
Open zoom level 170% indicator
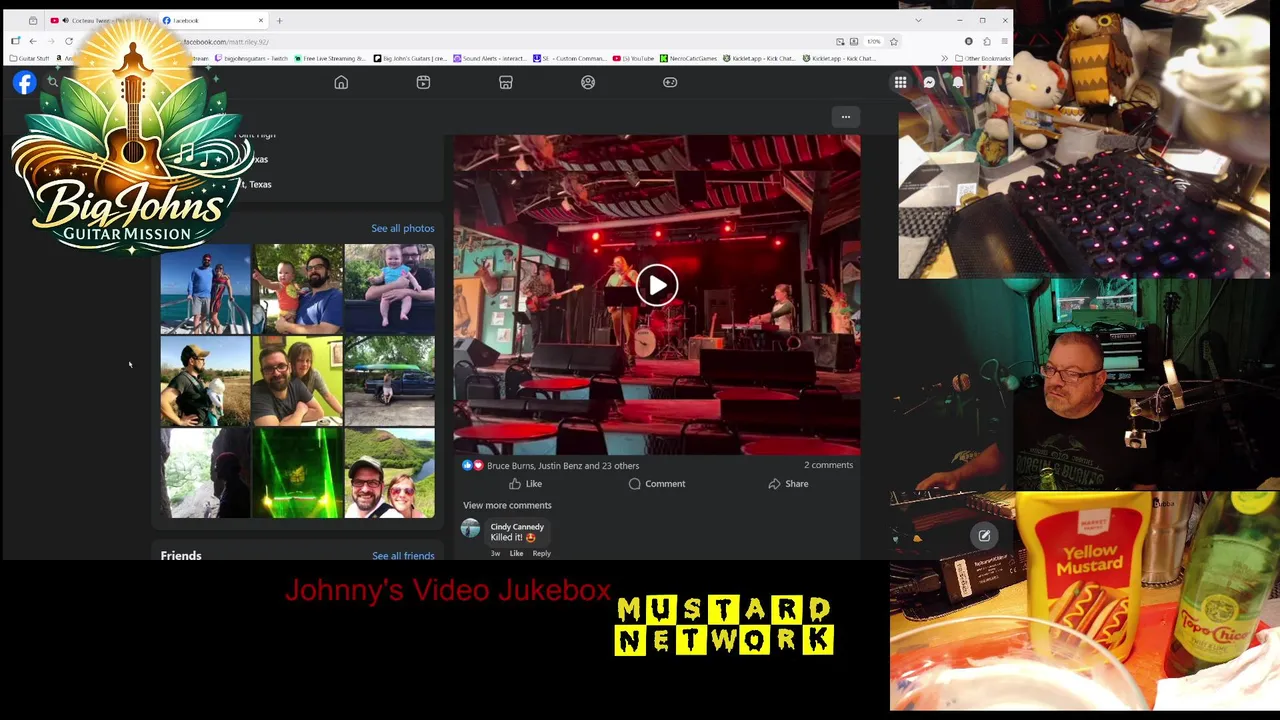tap(874, 41)
